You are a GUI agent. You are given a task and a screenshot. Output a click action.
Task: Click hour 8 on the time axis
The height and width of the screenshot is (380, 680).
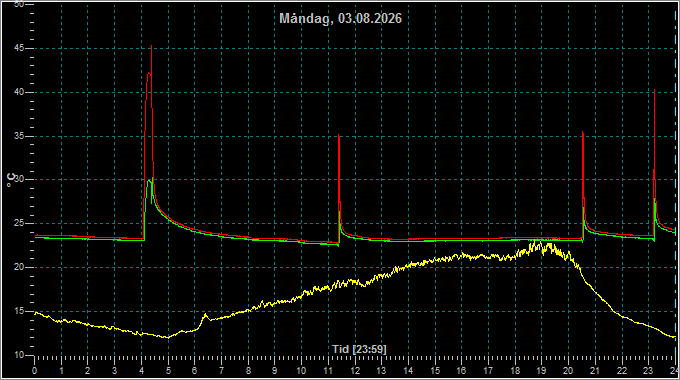(x=248, y=371)
